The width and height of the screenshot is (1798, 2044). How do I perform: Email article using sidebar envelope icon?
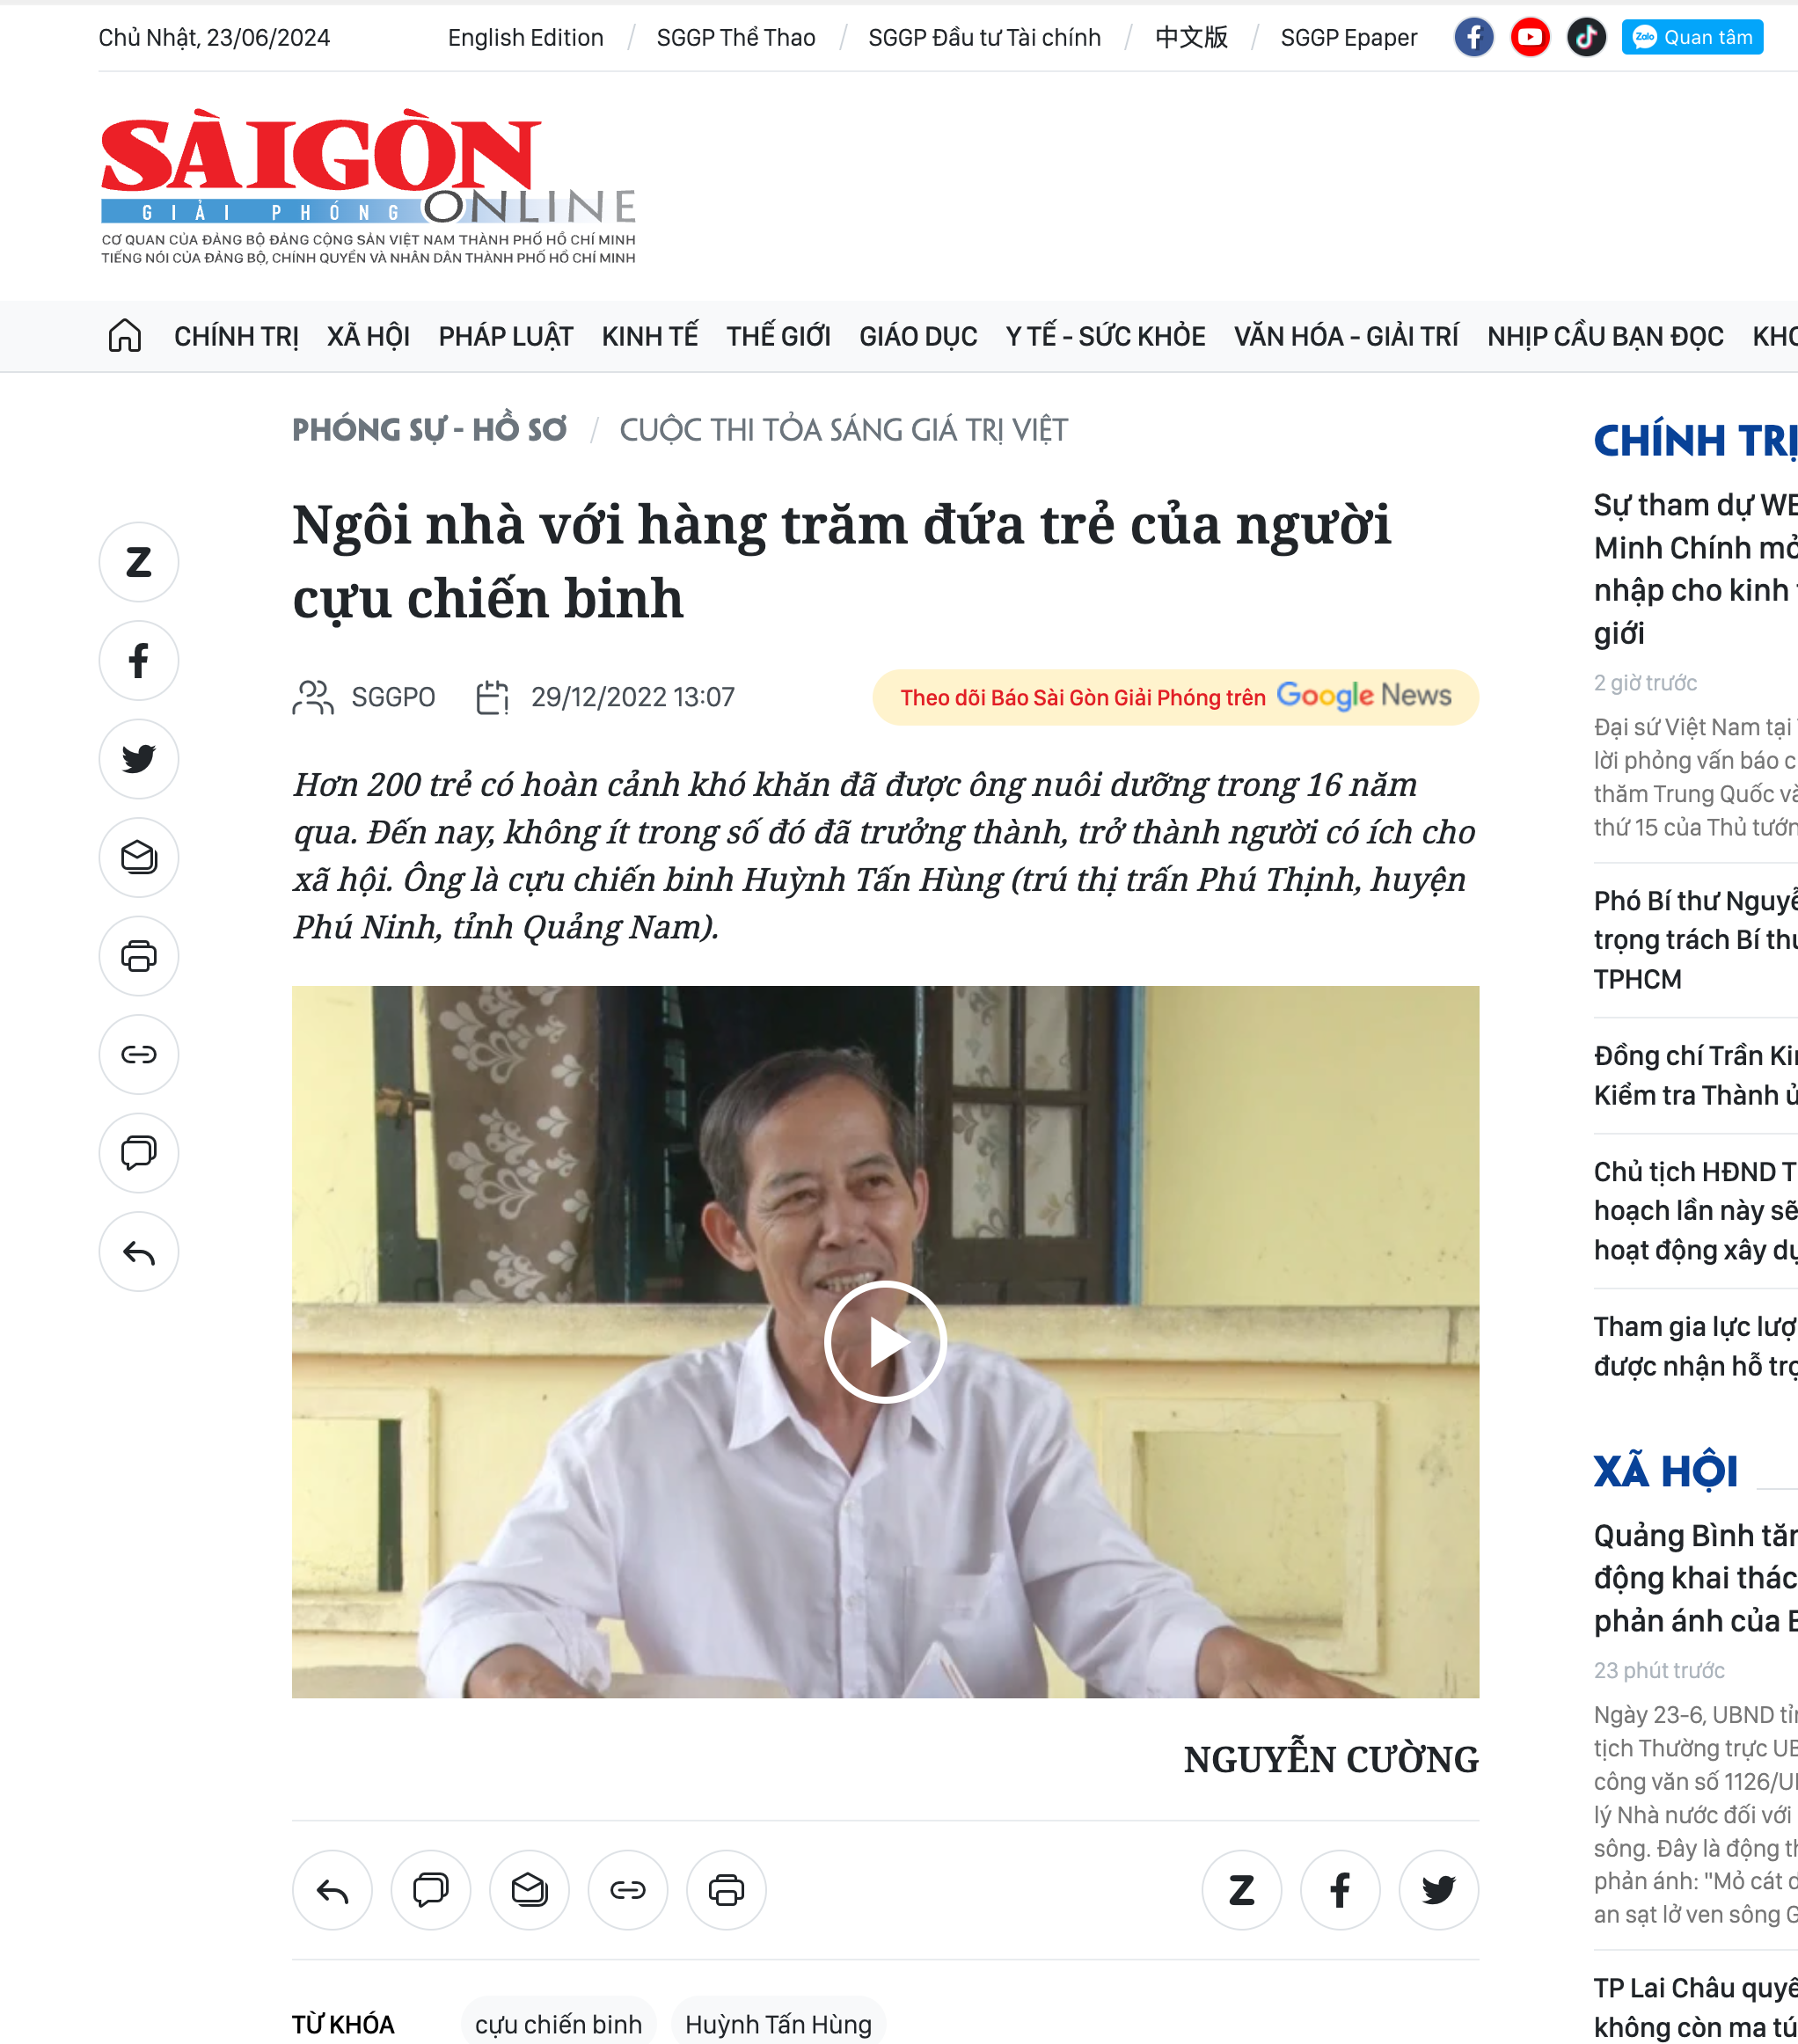click(139, 858)
